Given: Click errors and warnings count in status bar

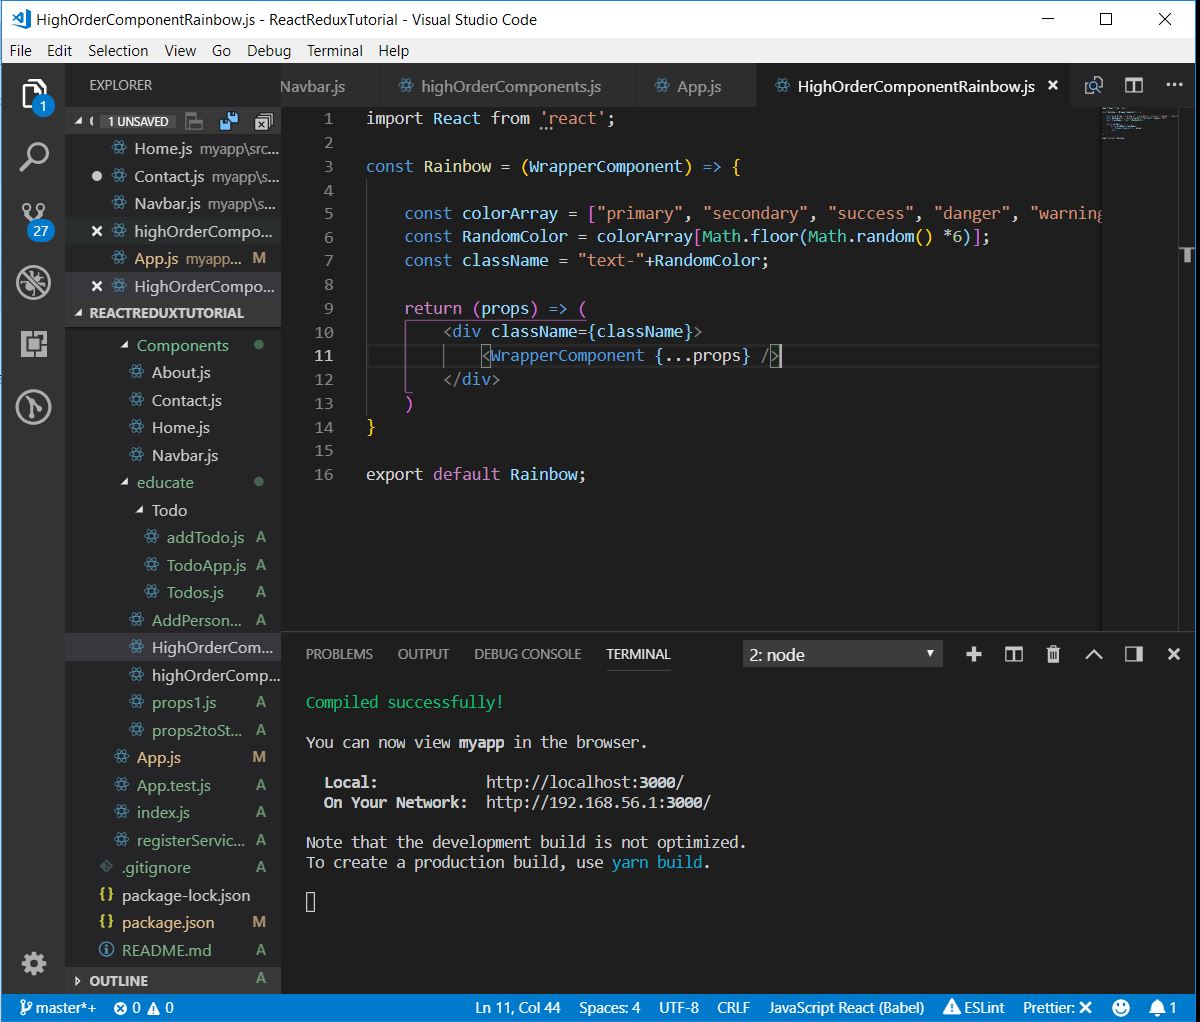Looking at the screenshot, I should coord(144,1007).
